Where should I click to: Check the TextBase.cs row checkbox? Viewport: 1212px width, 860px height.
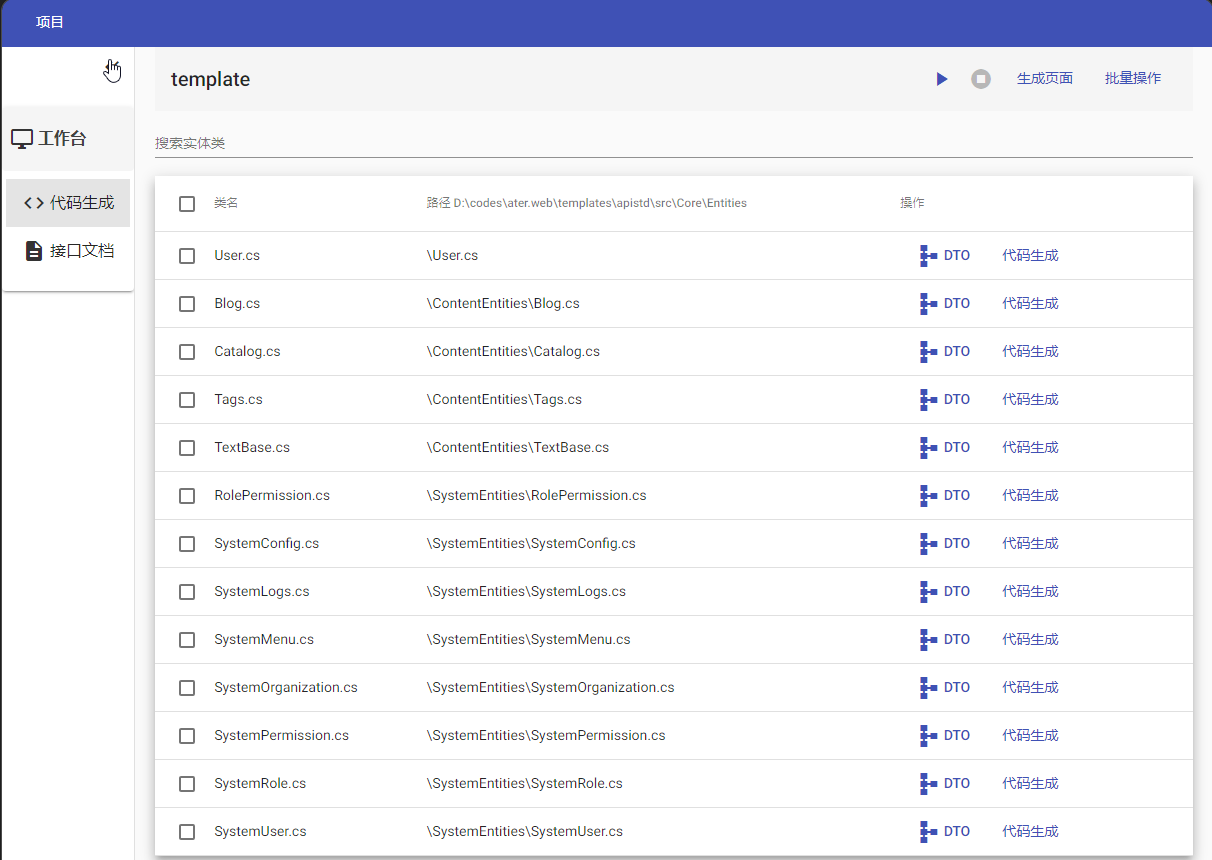pos(187,448)
